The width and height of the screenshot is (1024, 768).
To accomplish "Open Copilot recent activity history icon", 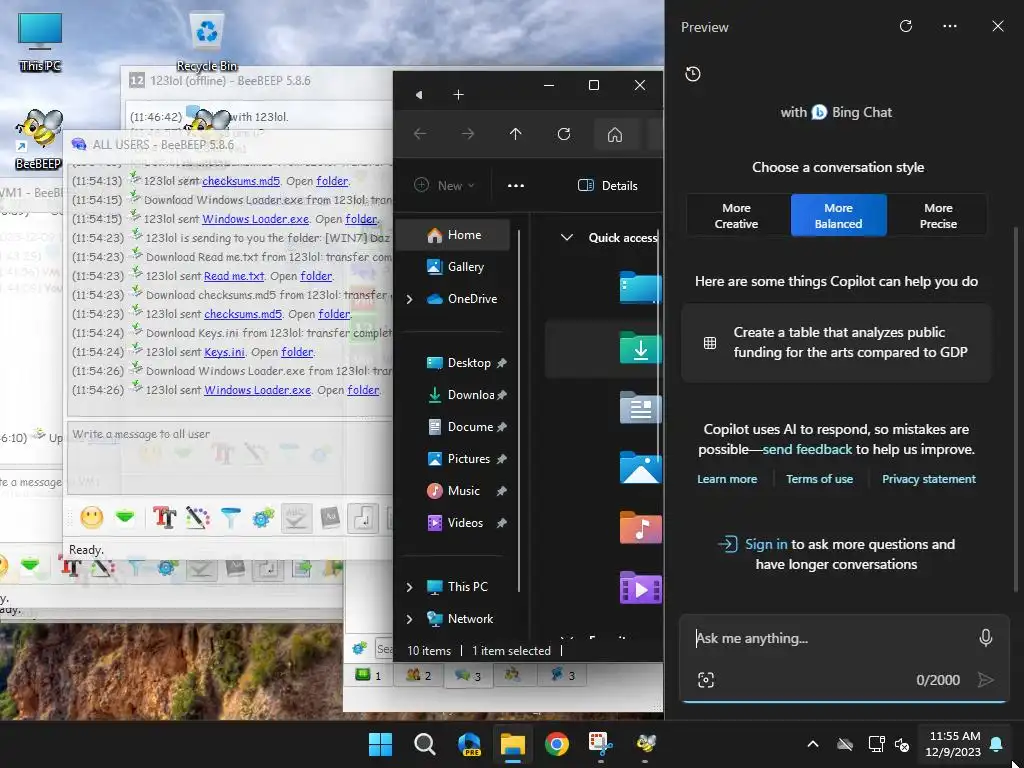I will click(x=693, y=74).
